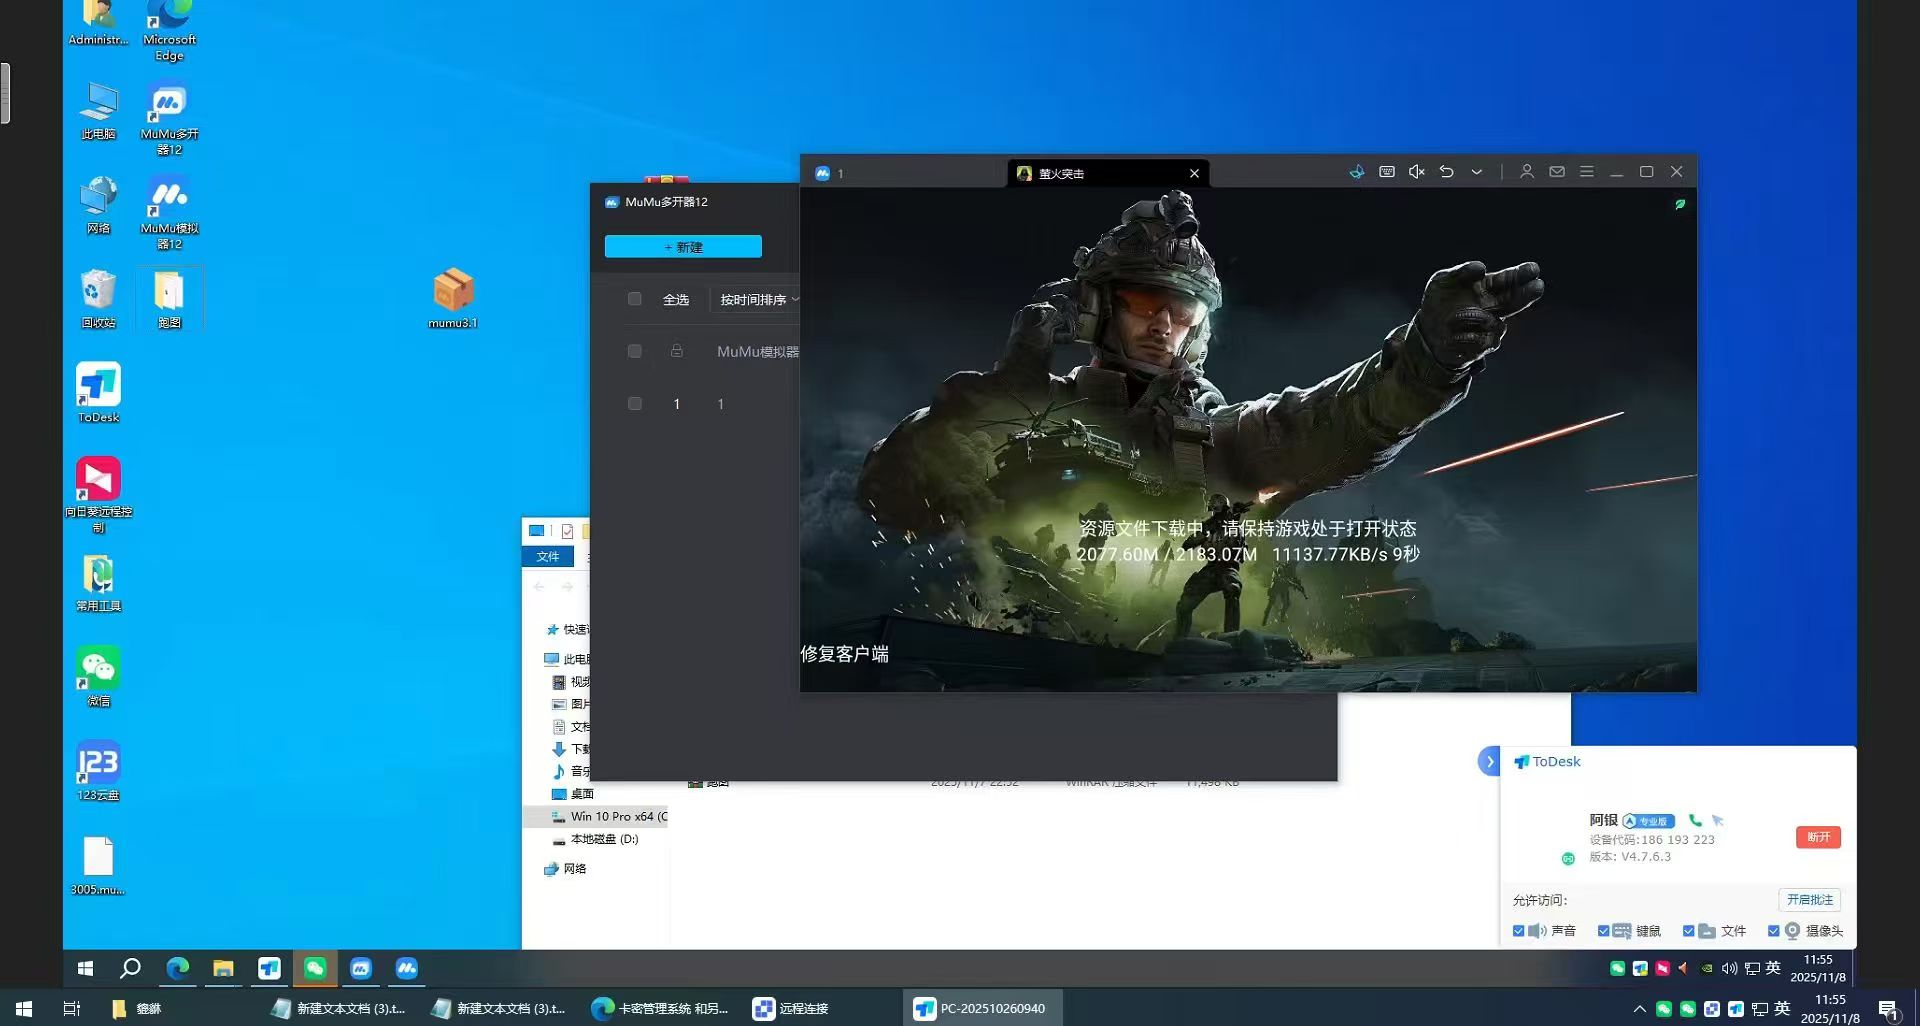Open the mail messages icon in the emulator
The image size is (1920, 1026).
click(1556, 172)
